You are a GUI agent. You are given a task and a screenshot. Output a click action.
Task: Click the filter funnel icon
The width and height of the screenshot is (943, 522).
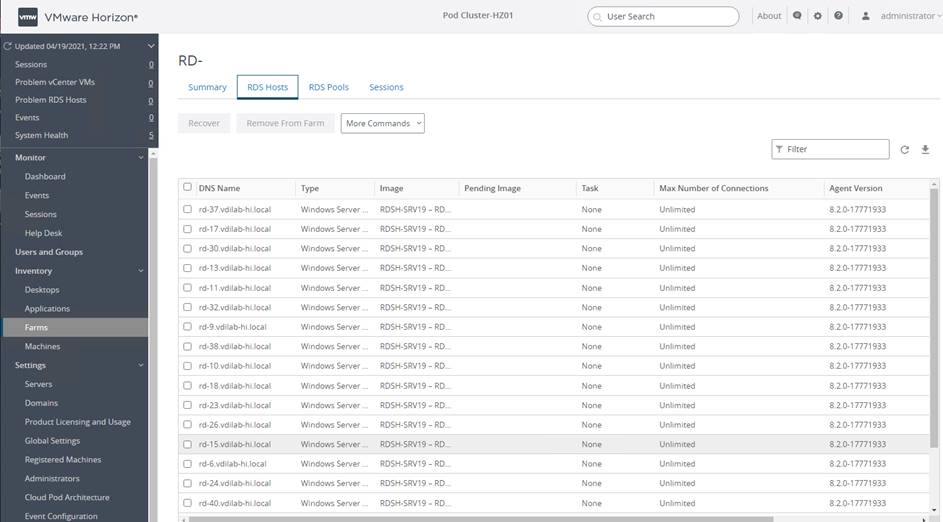779,149
